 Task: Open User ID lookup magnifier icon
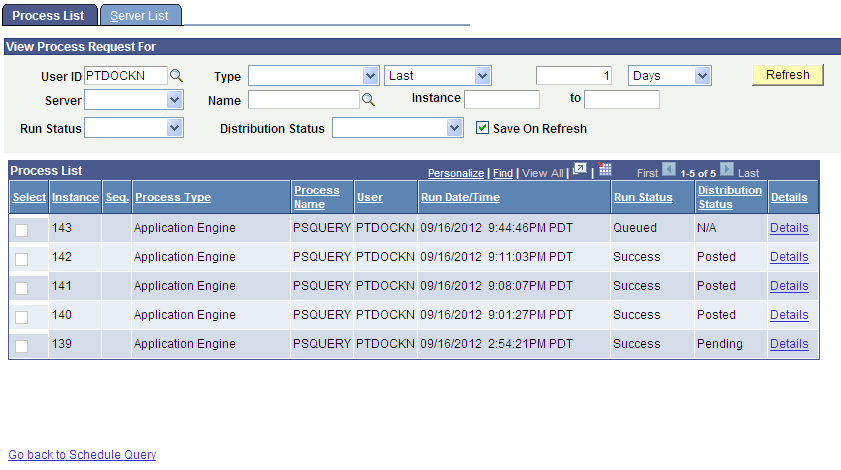[x=176, y=76]
